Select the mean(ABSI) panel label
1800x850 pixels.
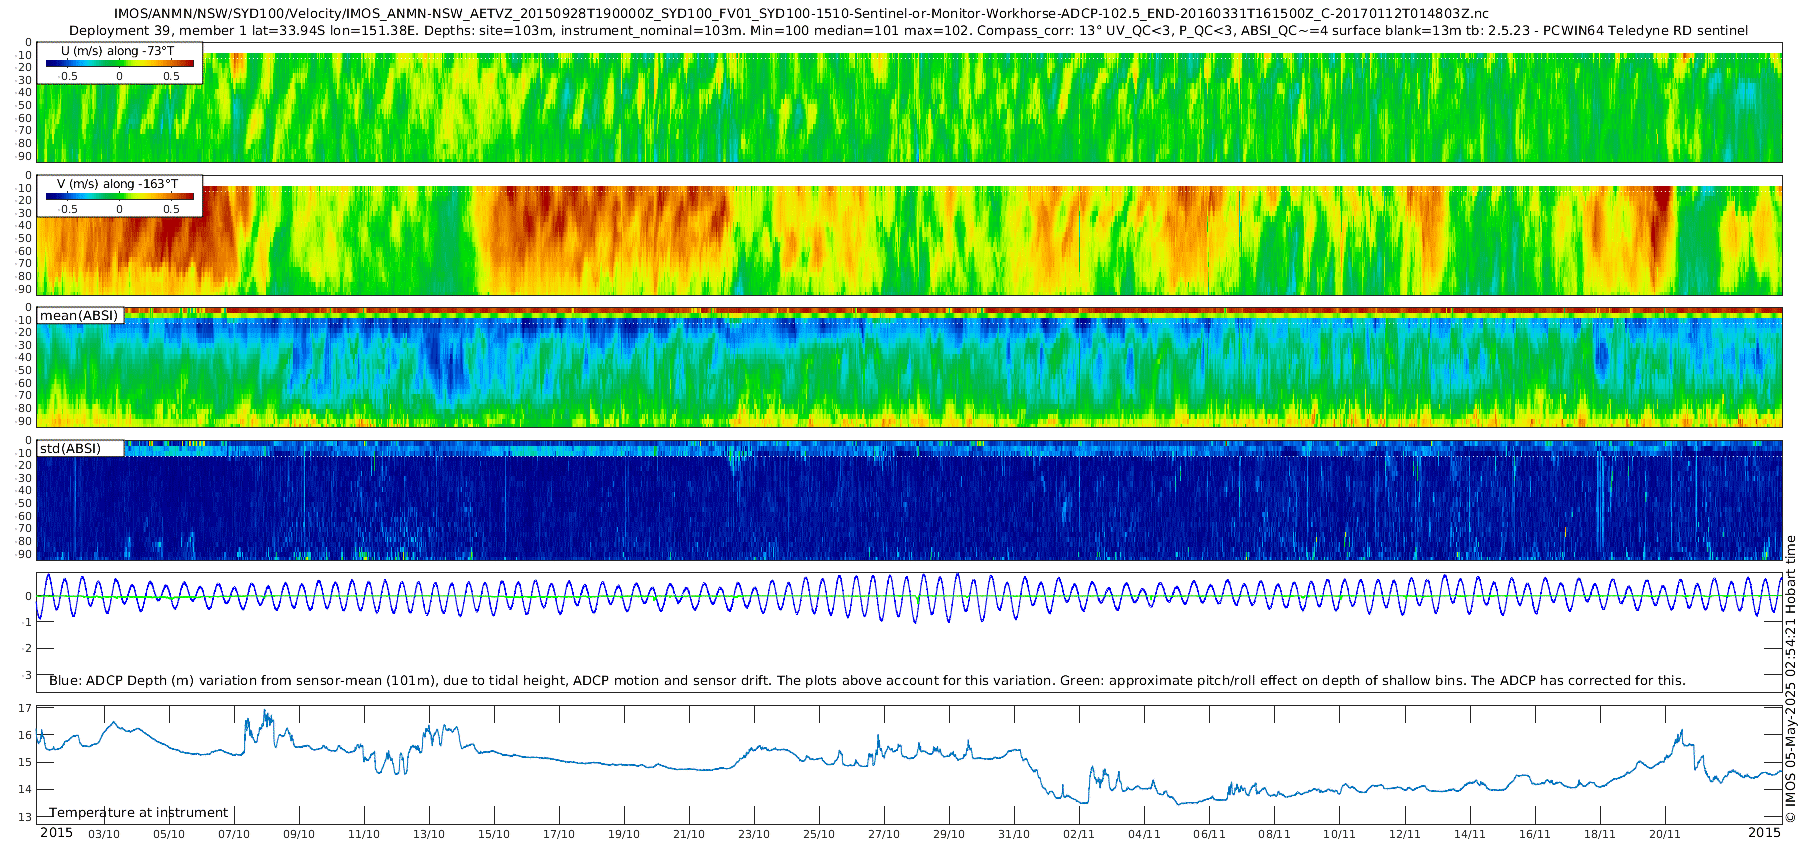(80, 316)
